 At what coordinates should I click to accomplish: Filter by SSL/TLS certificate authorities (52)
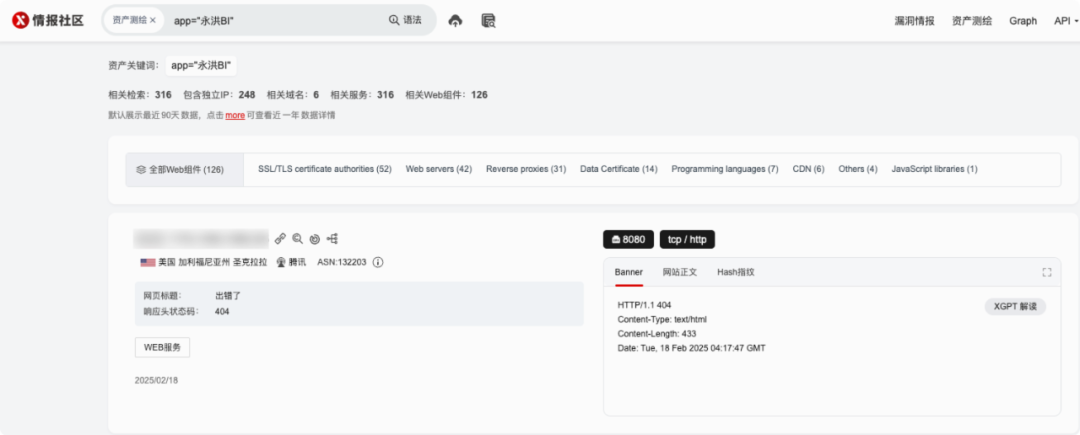click(x=324, y=169)
